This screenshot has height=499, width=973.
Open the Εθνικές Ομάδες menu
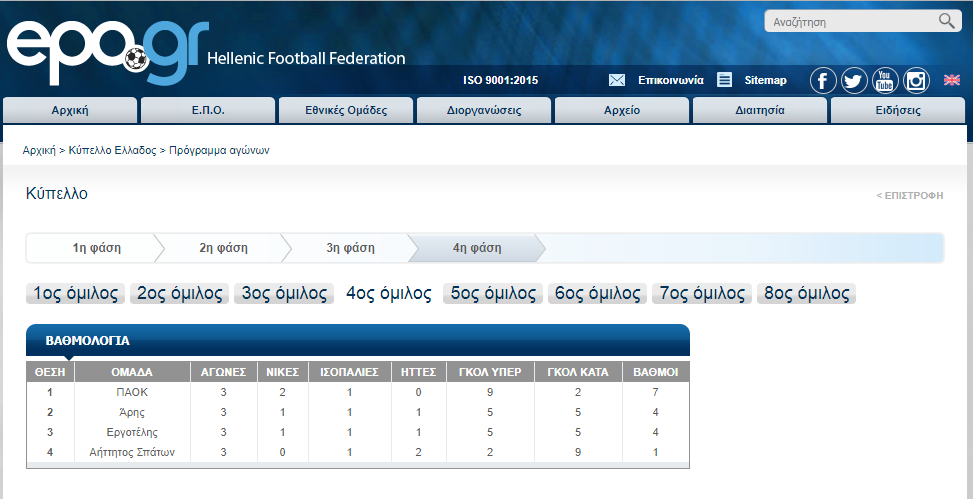(346, 110)
